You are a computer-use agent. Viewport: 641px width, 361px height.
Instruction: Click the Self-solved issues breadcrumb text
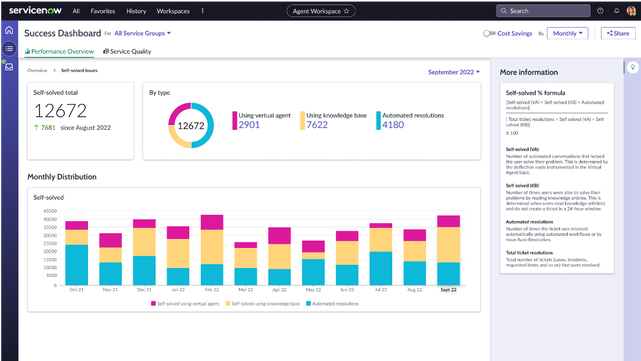click(79, 70)
